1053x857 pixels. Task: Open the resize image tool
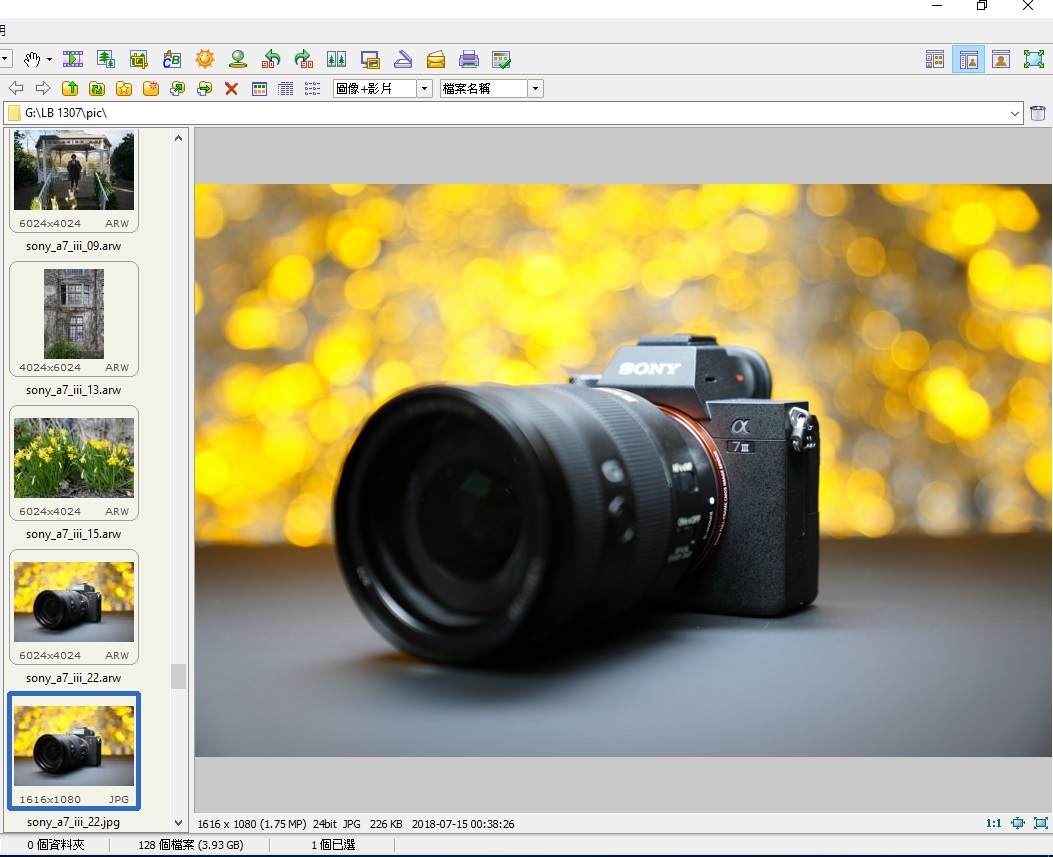(105, 60)
